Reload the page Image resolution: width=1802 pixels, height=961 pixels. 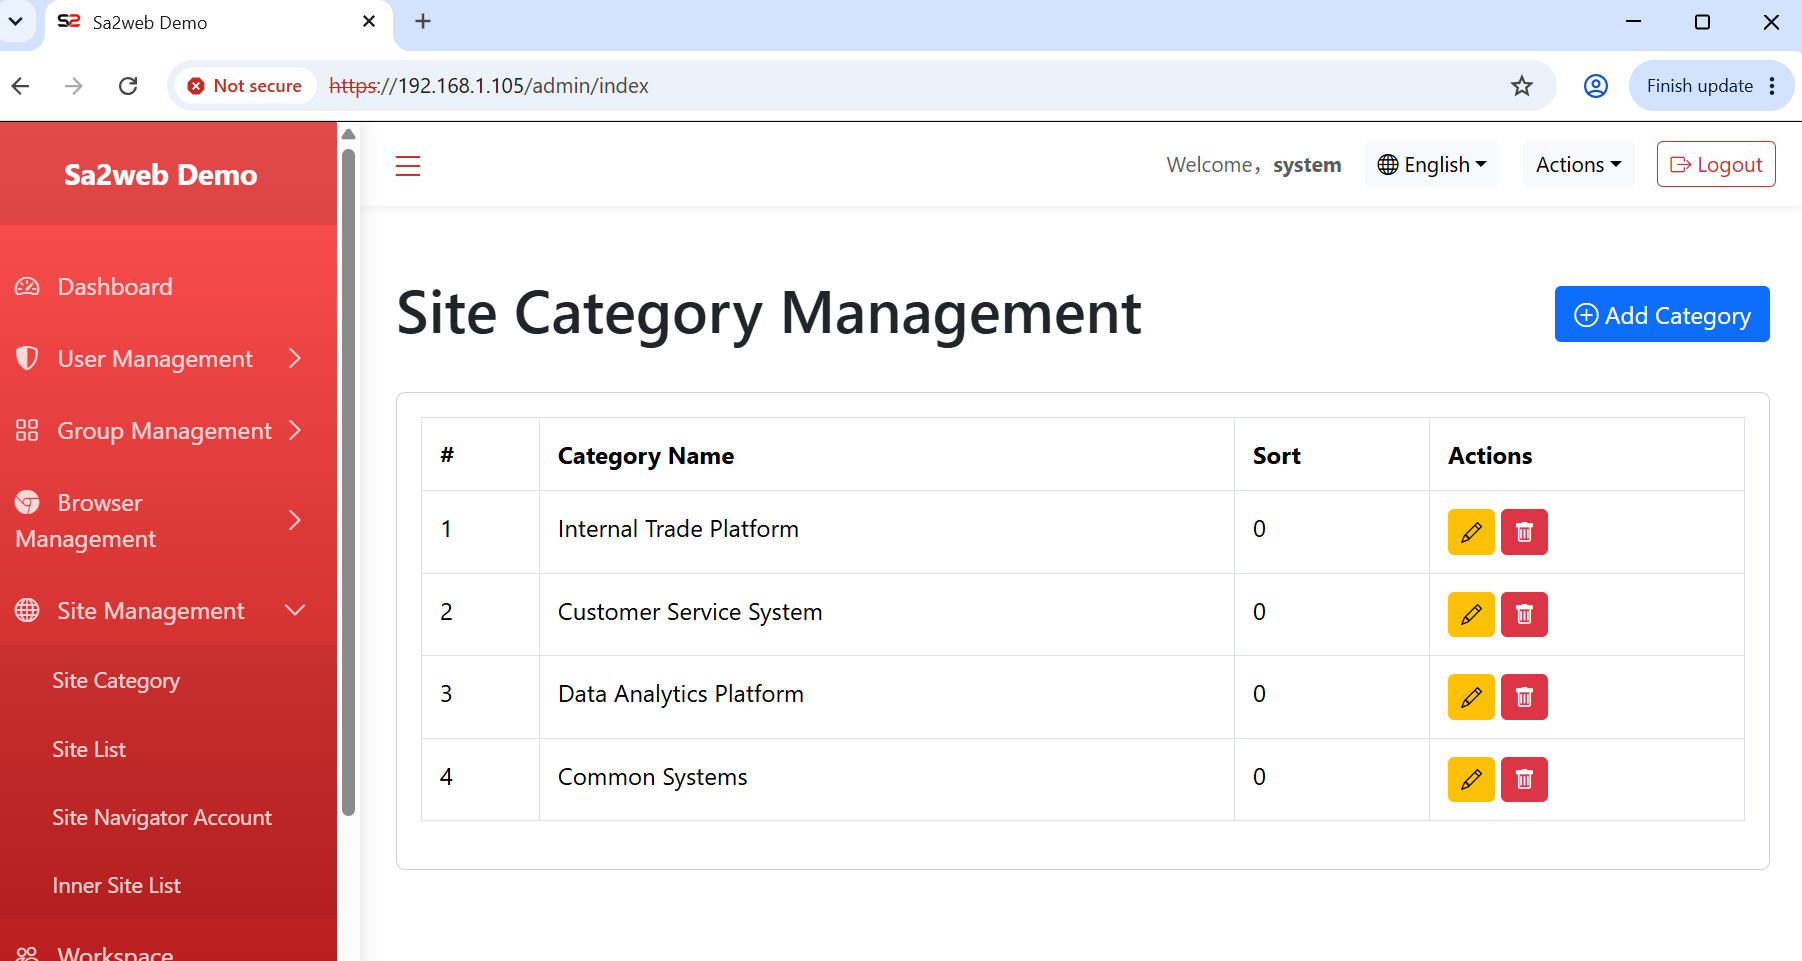coord(128,86)
